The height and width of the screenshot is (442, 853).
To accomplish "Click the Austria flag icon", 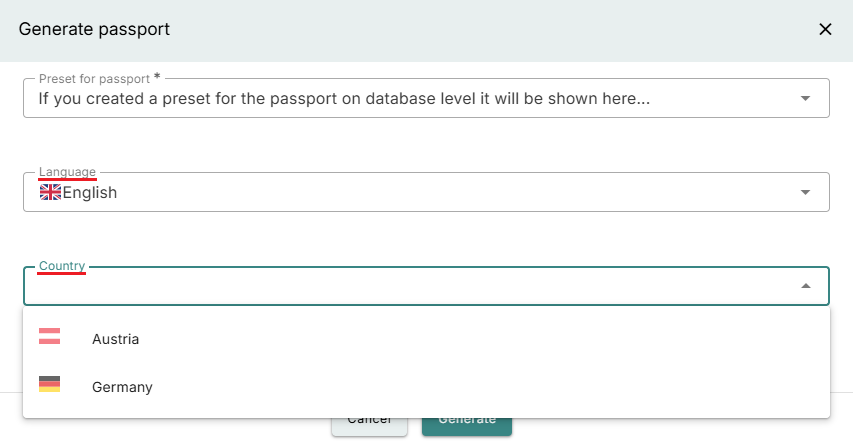I will (x=50, y=336).
